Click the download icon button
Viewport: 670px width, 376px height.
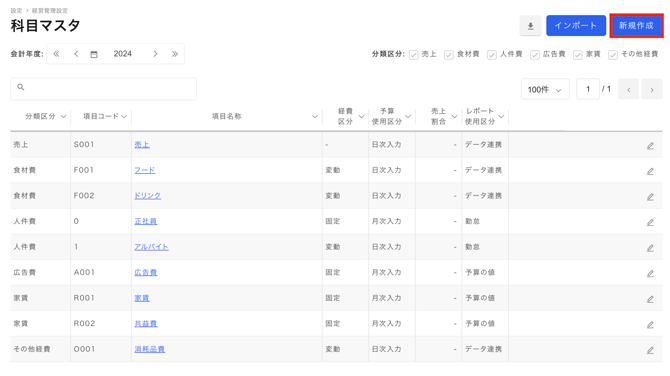tap(530, 26)
